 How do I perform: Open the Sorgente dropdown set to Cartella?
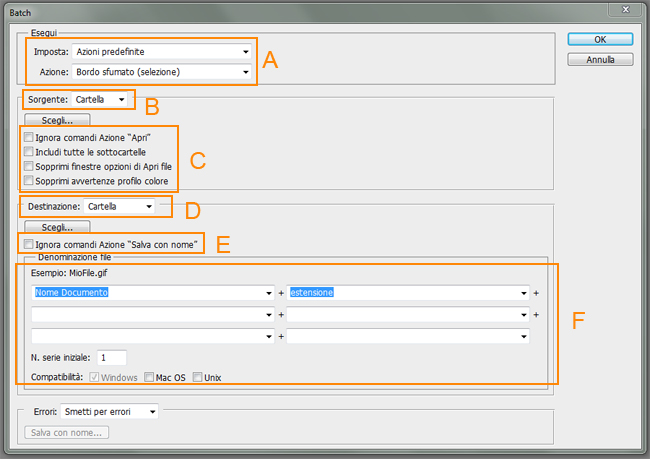[101, 100]
